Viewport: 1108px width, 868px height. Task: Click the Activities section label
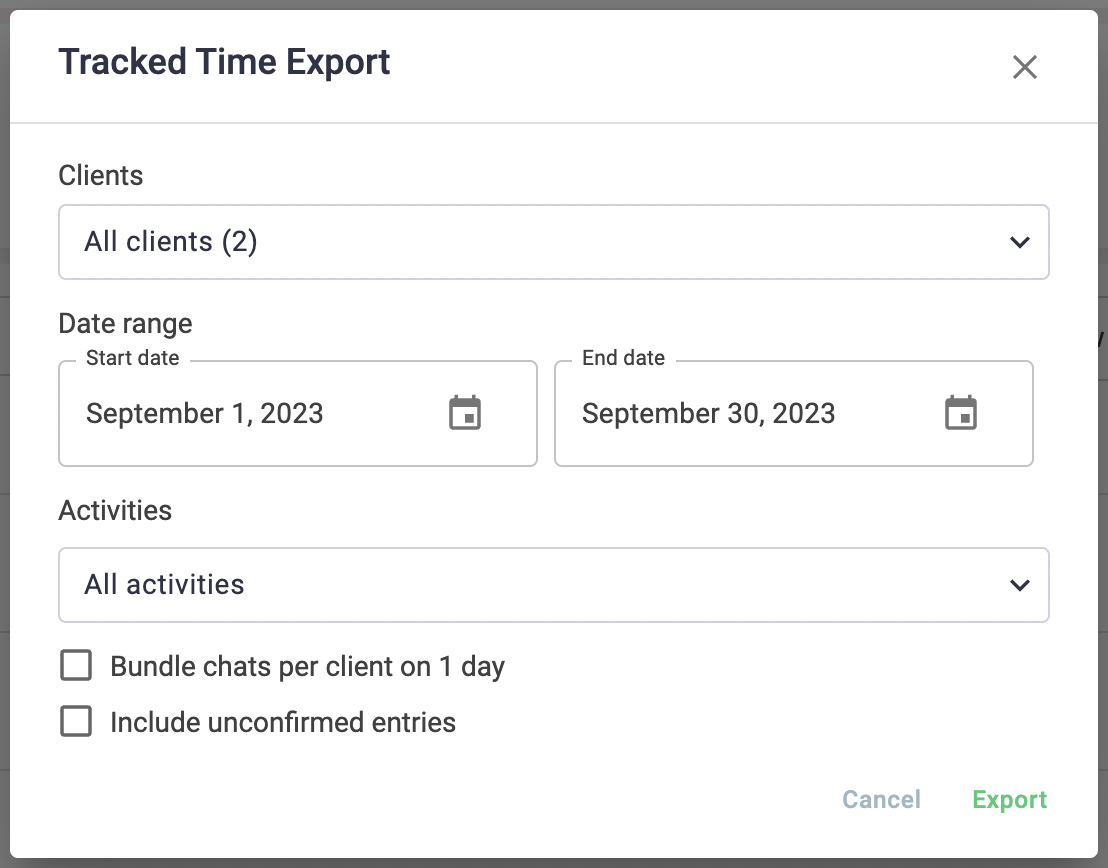click(114, 510)
